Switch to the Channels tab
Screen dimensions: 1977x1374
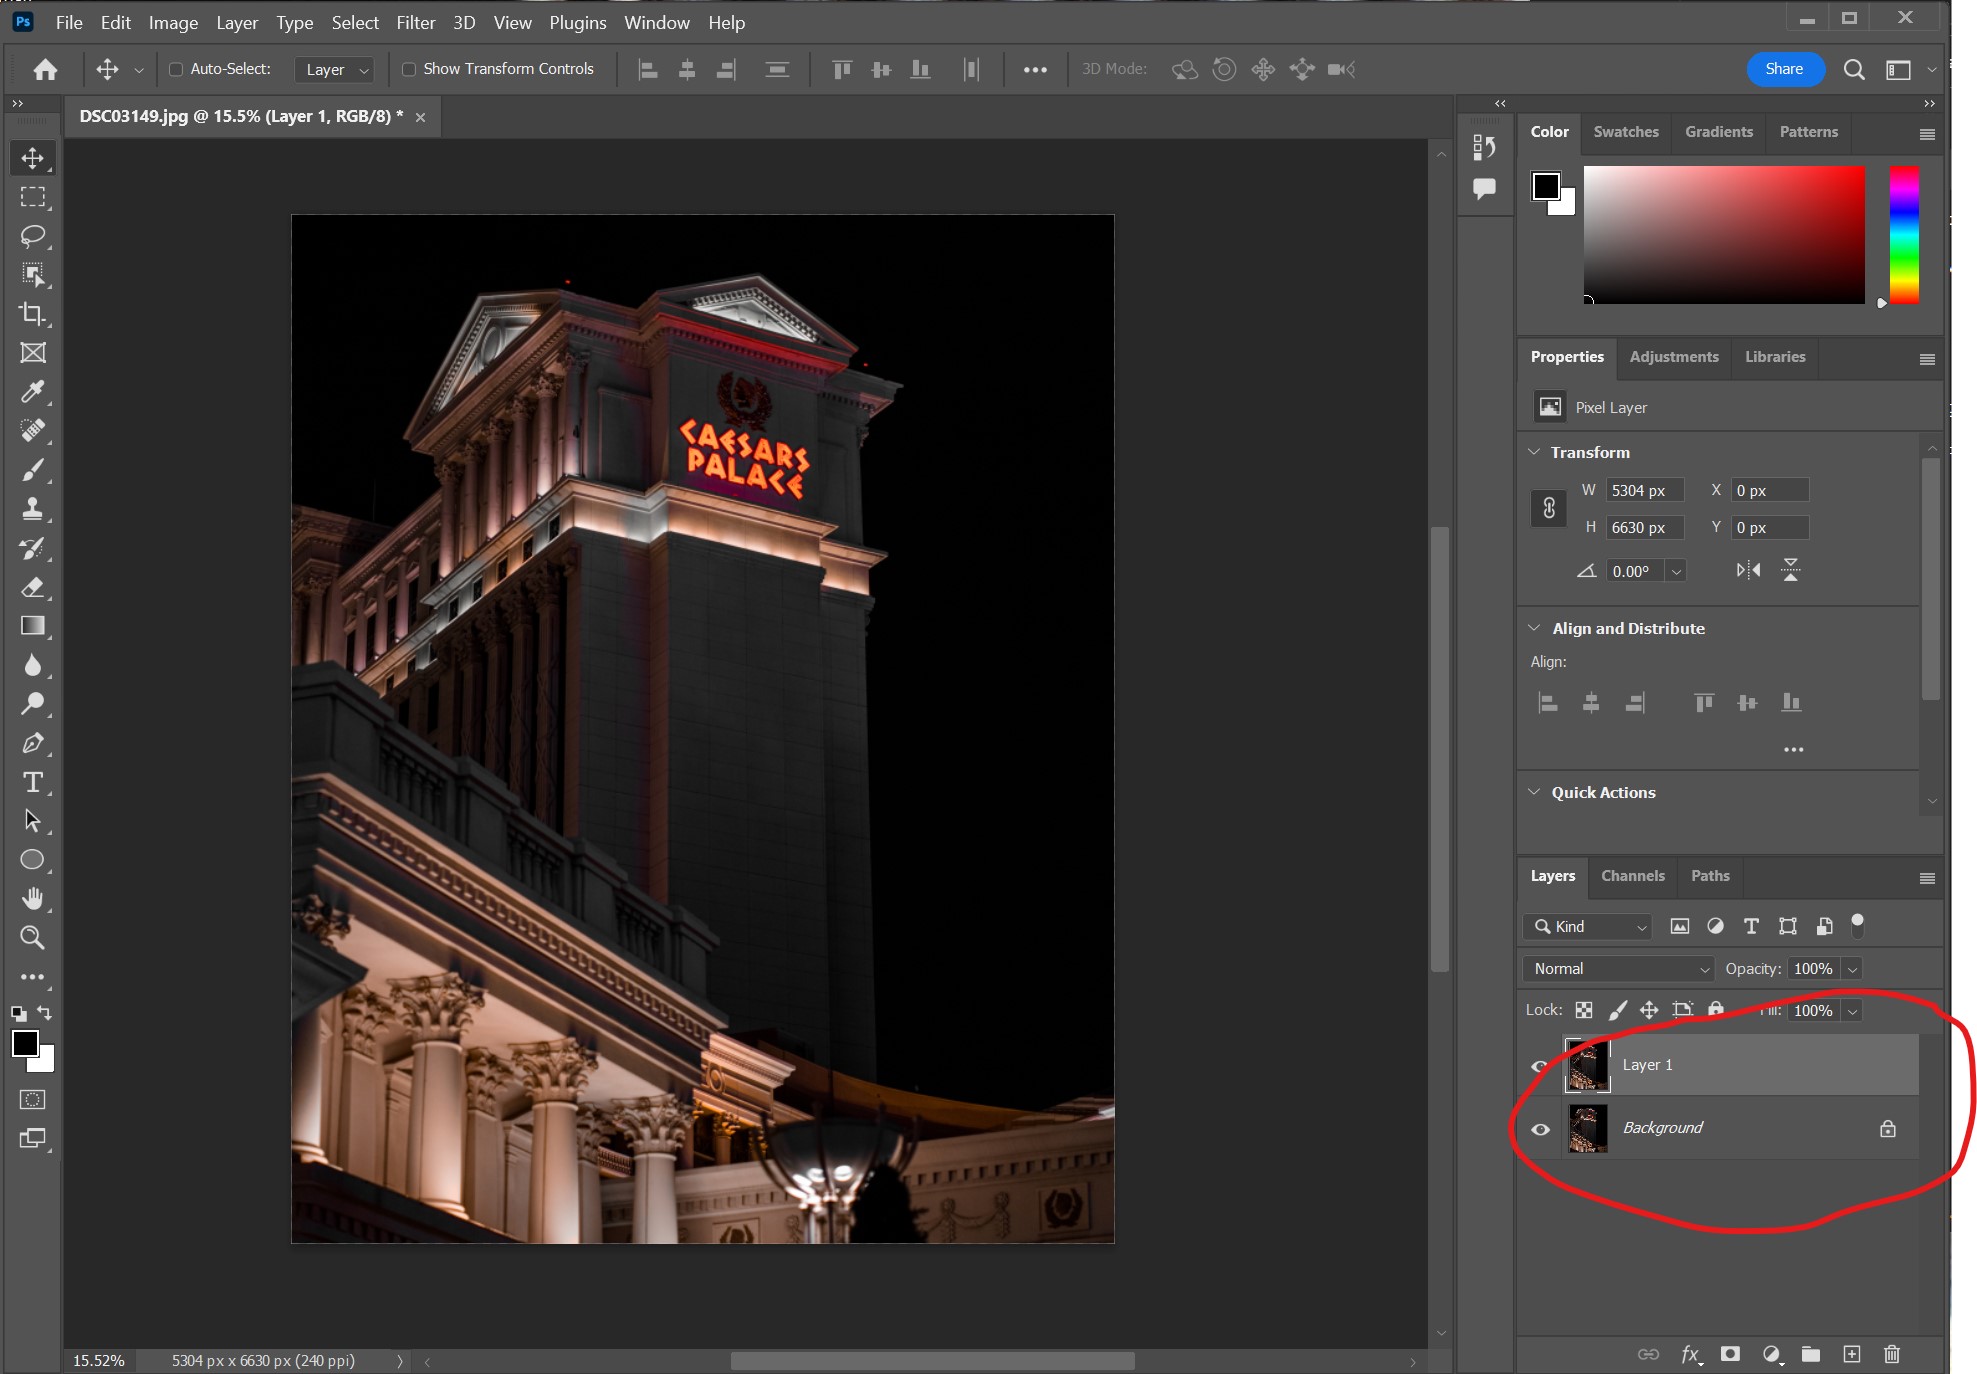[1632, 876]
